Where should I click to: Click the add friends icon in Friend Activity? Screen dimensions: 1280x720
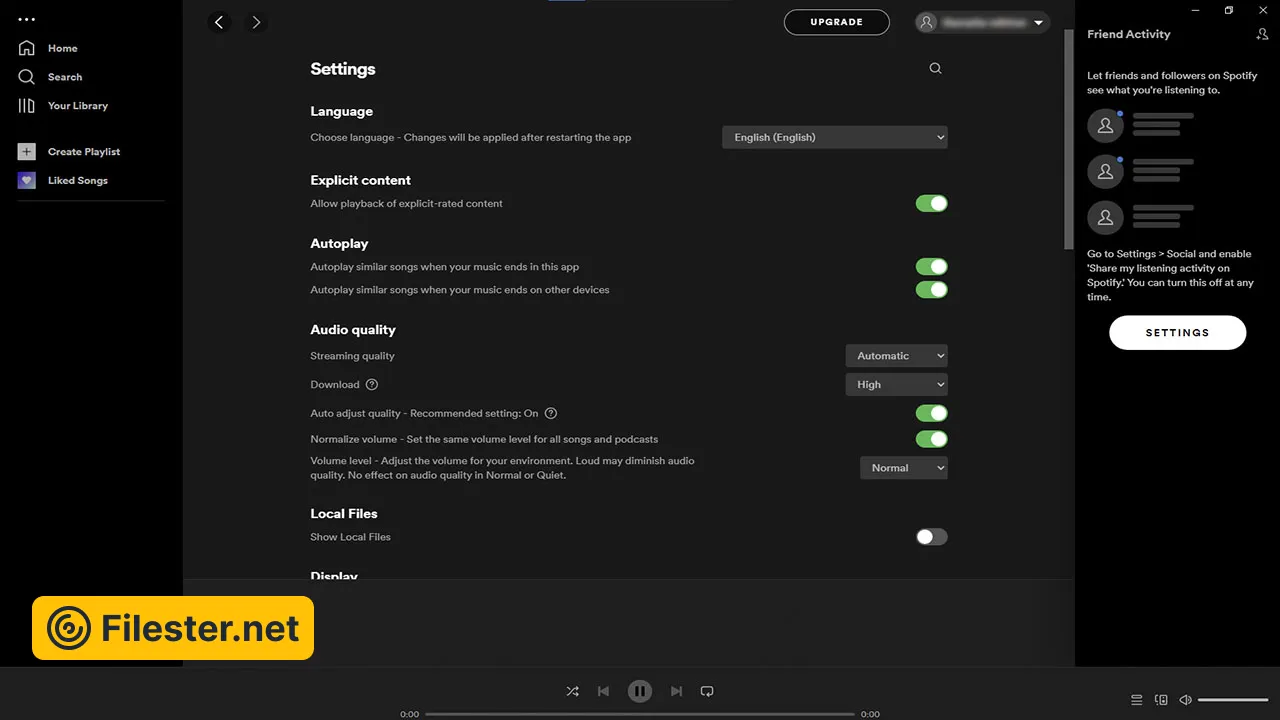click(x=1262, y=34)
